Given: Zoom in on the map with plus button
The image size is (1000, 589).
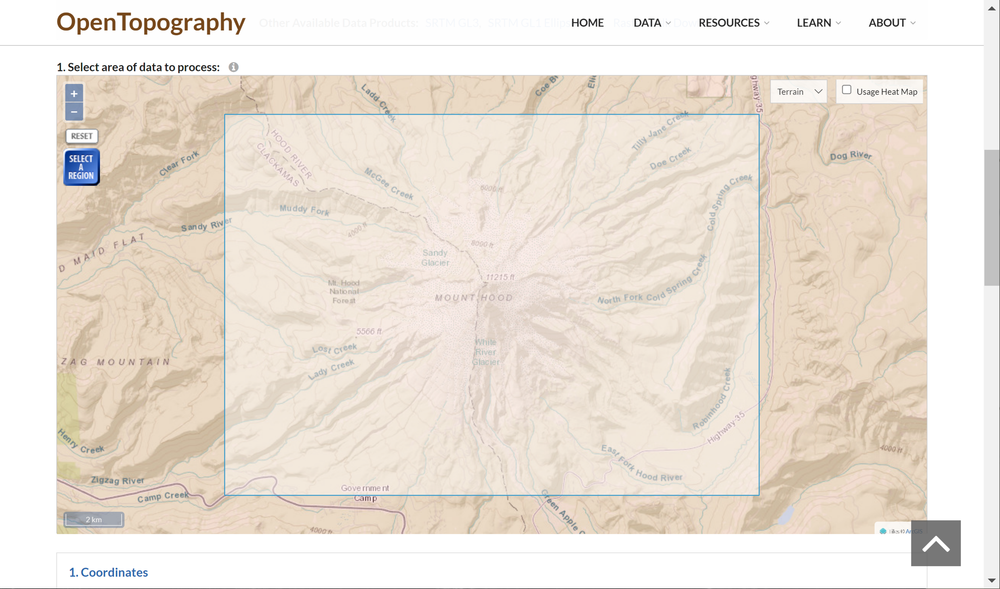Looking at the screenshot, I should (x=74, y=94).
